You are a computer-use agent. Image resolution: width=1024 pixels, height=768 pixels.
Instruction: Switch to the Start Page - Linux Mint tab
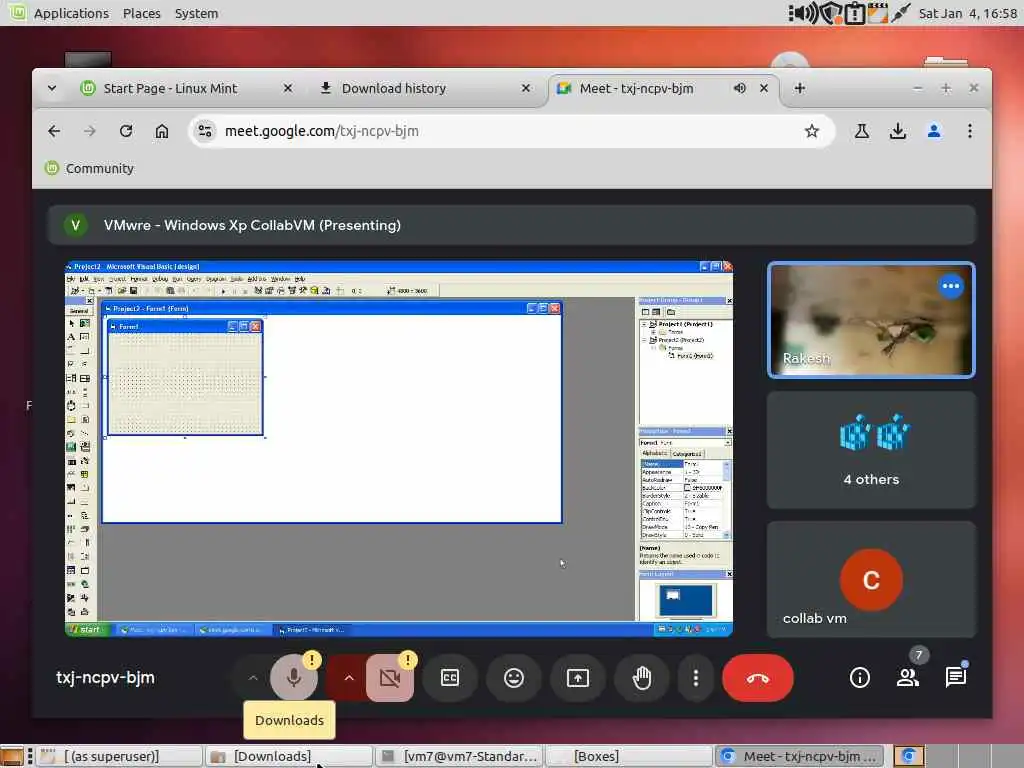(170, 88)
